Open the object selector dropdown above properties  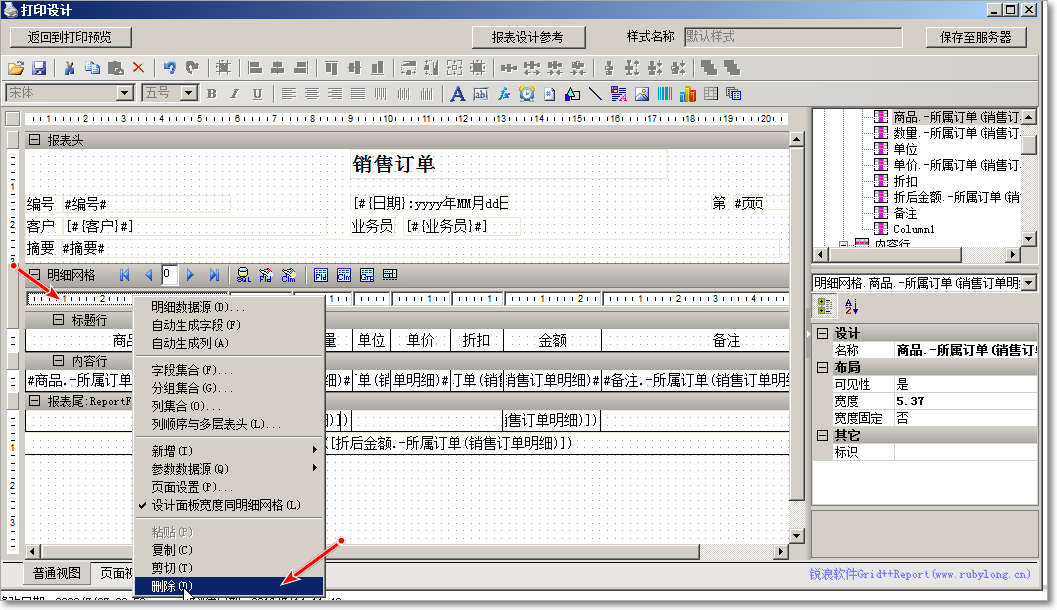coord(1029,283)
